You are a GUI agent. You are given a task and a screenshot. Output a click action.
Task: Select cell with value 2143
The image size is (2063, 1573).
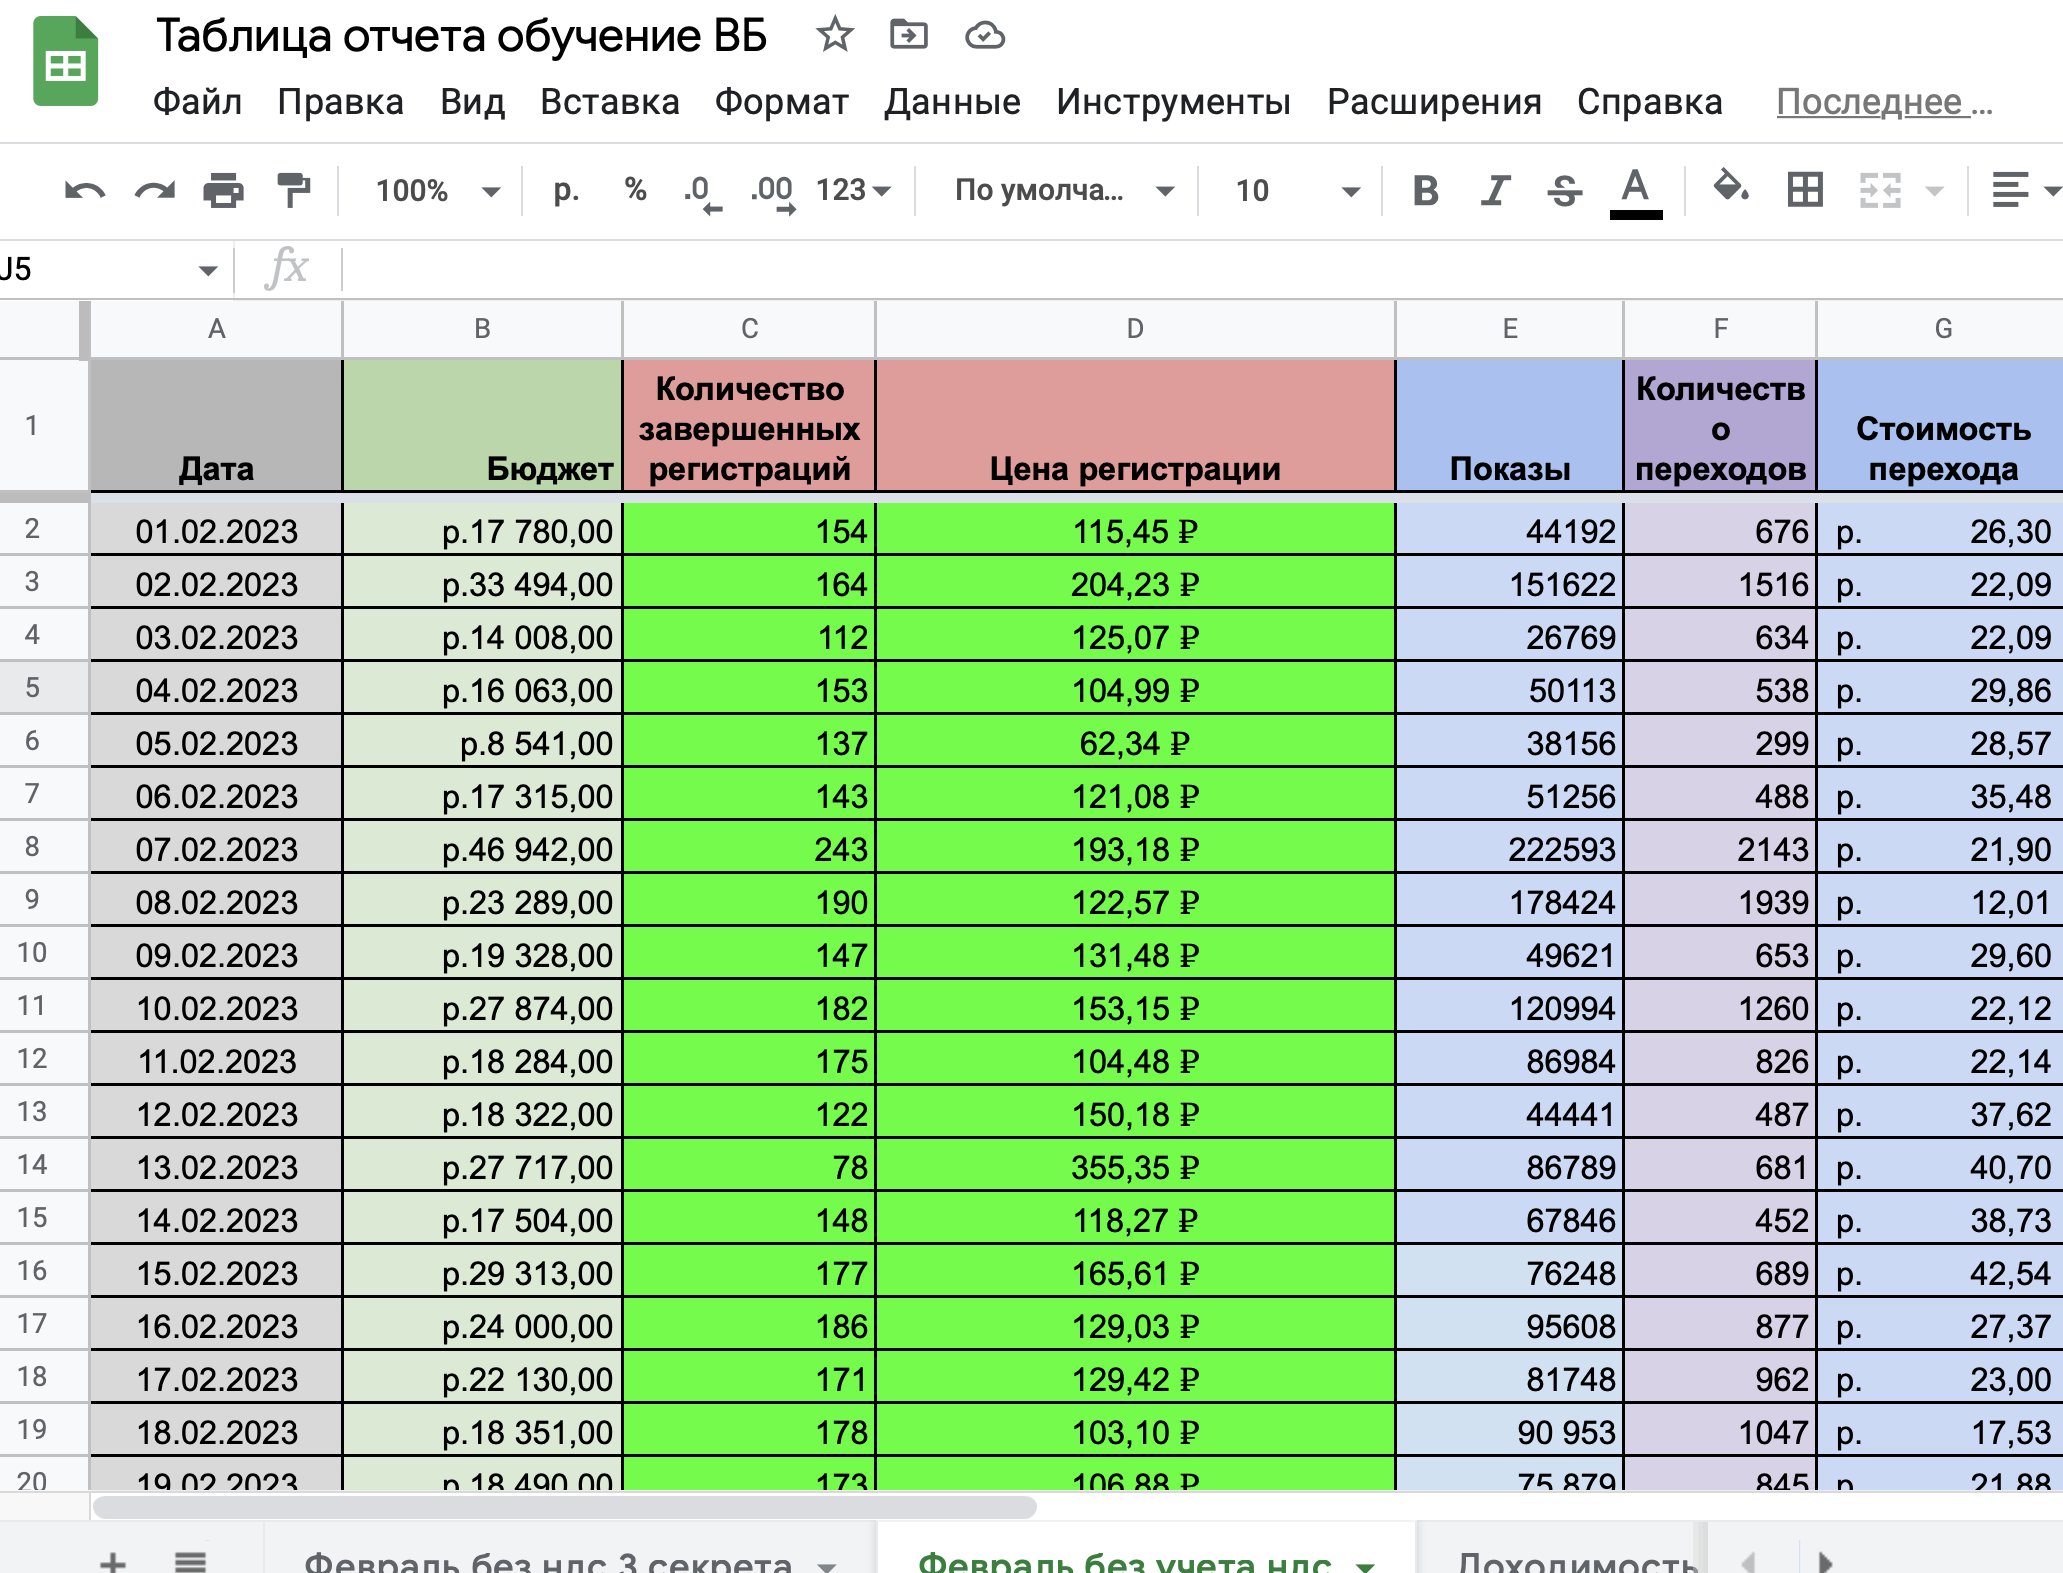[x=1720, y=849]
